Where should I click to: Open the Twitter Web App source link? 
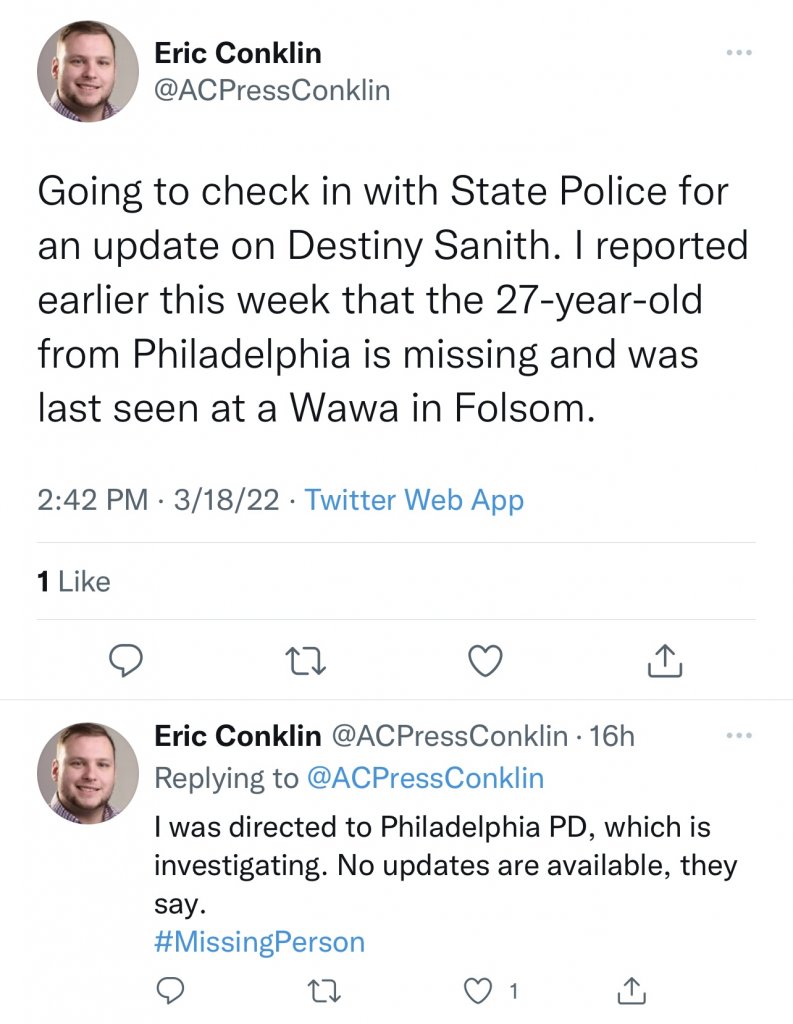414,499
